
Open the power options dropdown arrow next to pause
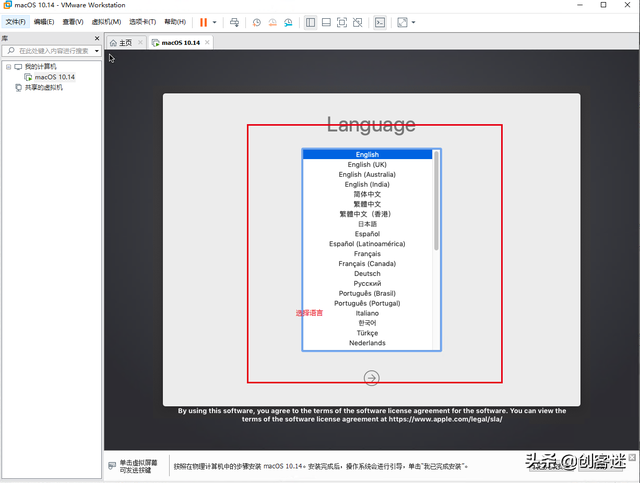point(214,22)
